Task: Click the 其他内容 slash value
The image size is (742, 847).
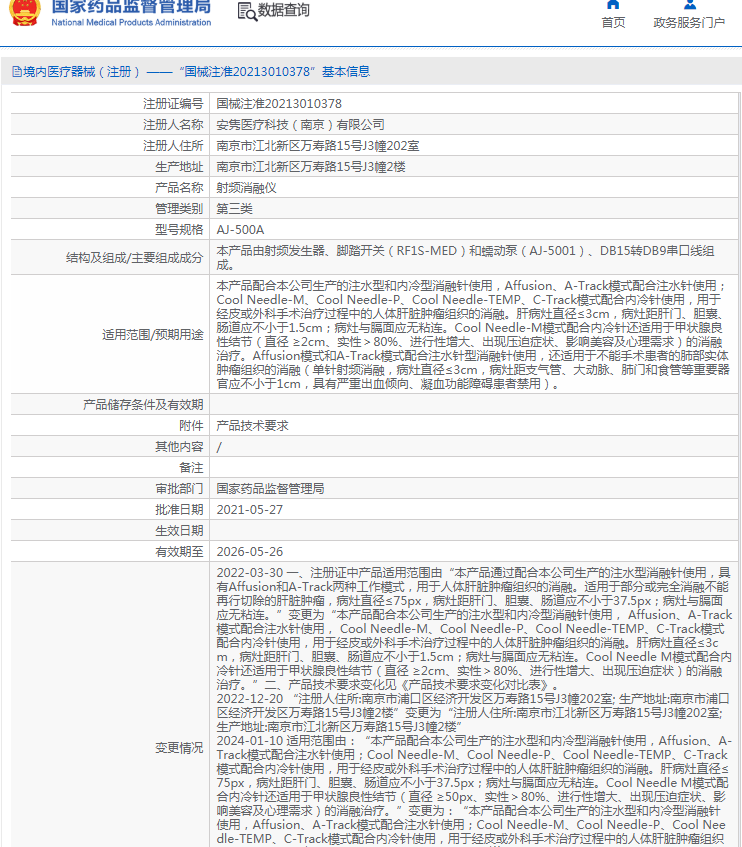Action: tap(219, 447)
